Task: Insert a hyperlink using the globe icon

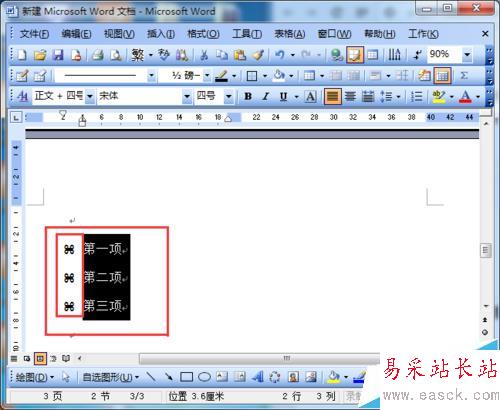Action: pyautogui.click(x=336, y=55)
